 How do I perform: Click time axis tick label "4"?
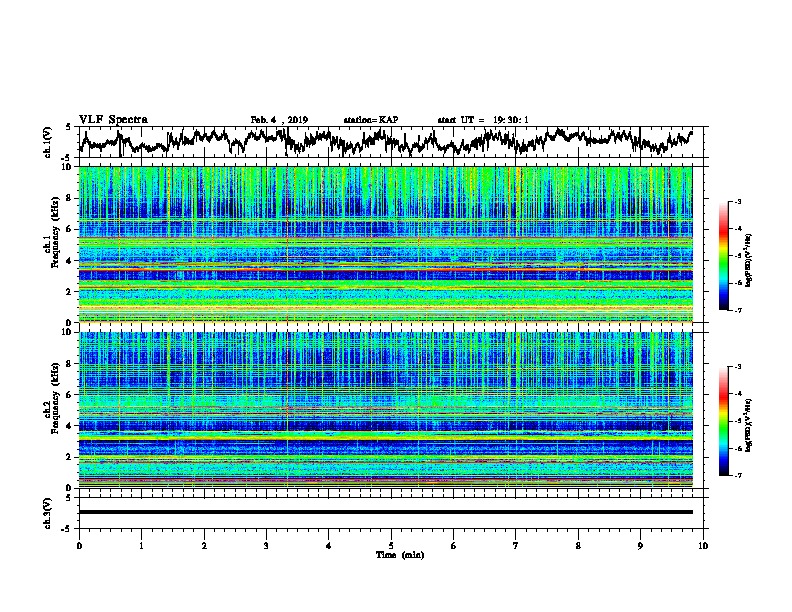(x=329, y=546)
